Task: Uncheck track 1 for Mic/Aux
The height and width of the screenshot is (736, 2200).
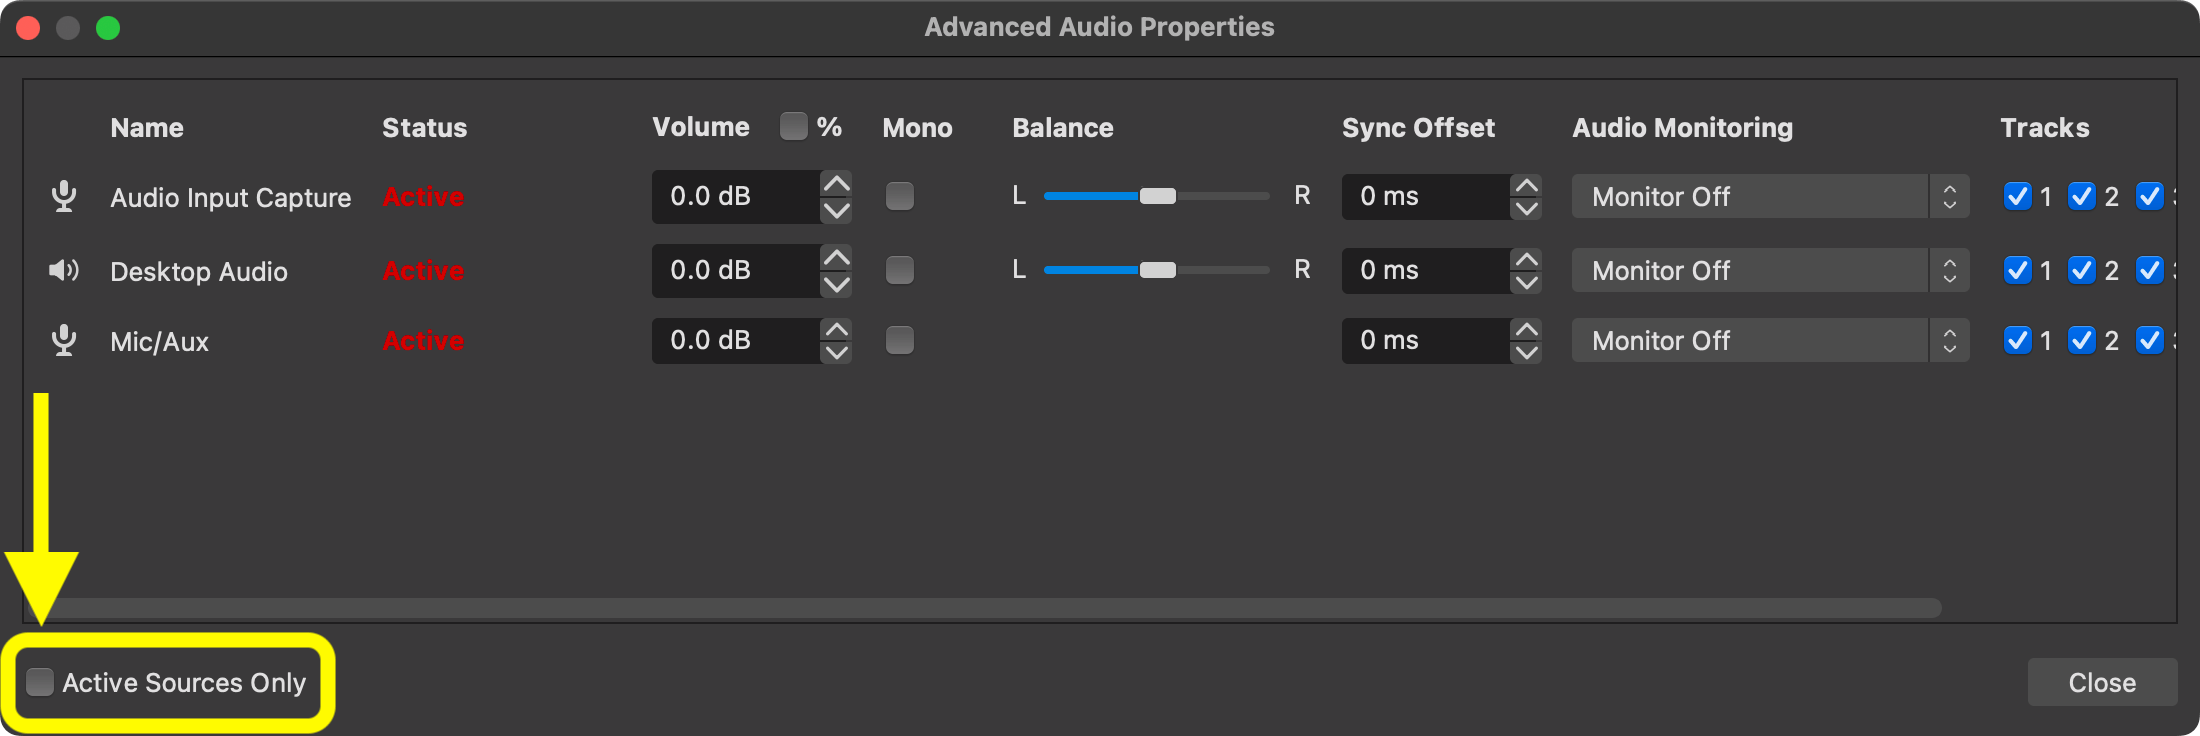Action: (2017, 340)
